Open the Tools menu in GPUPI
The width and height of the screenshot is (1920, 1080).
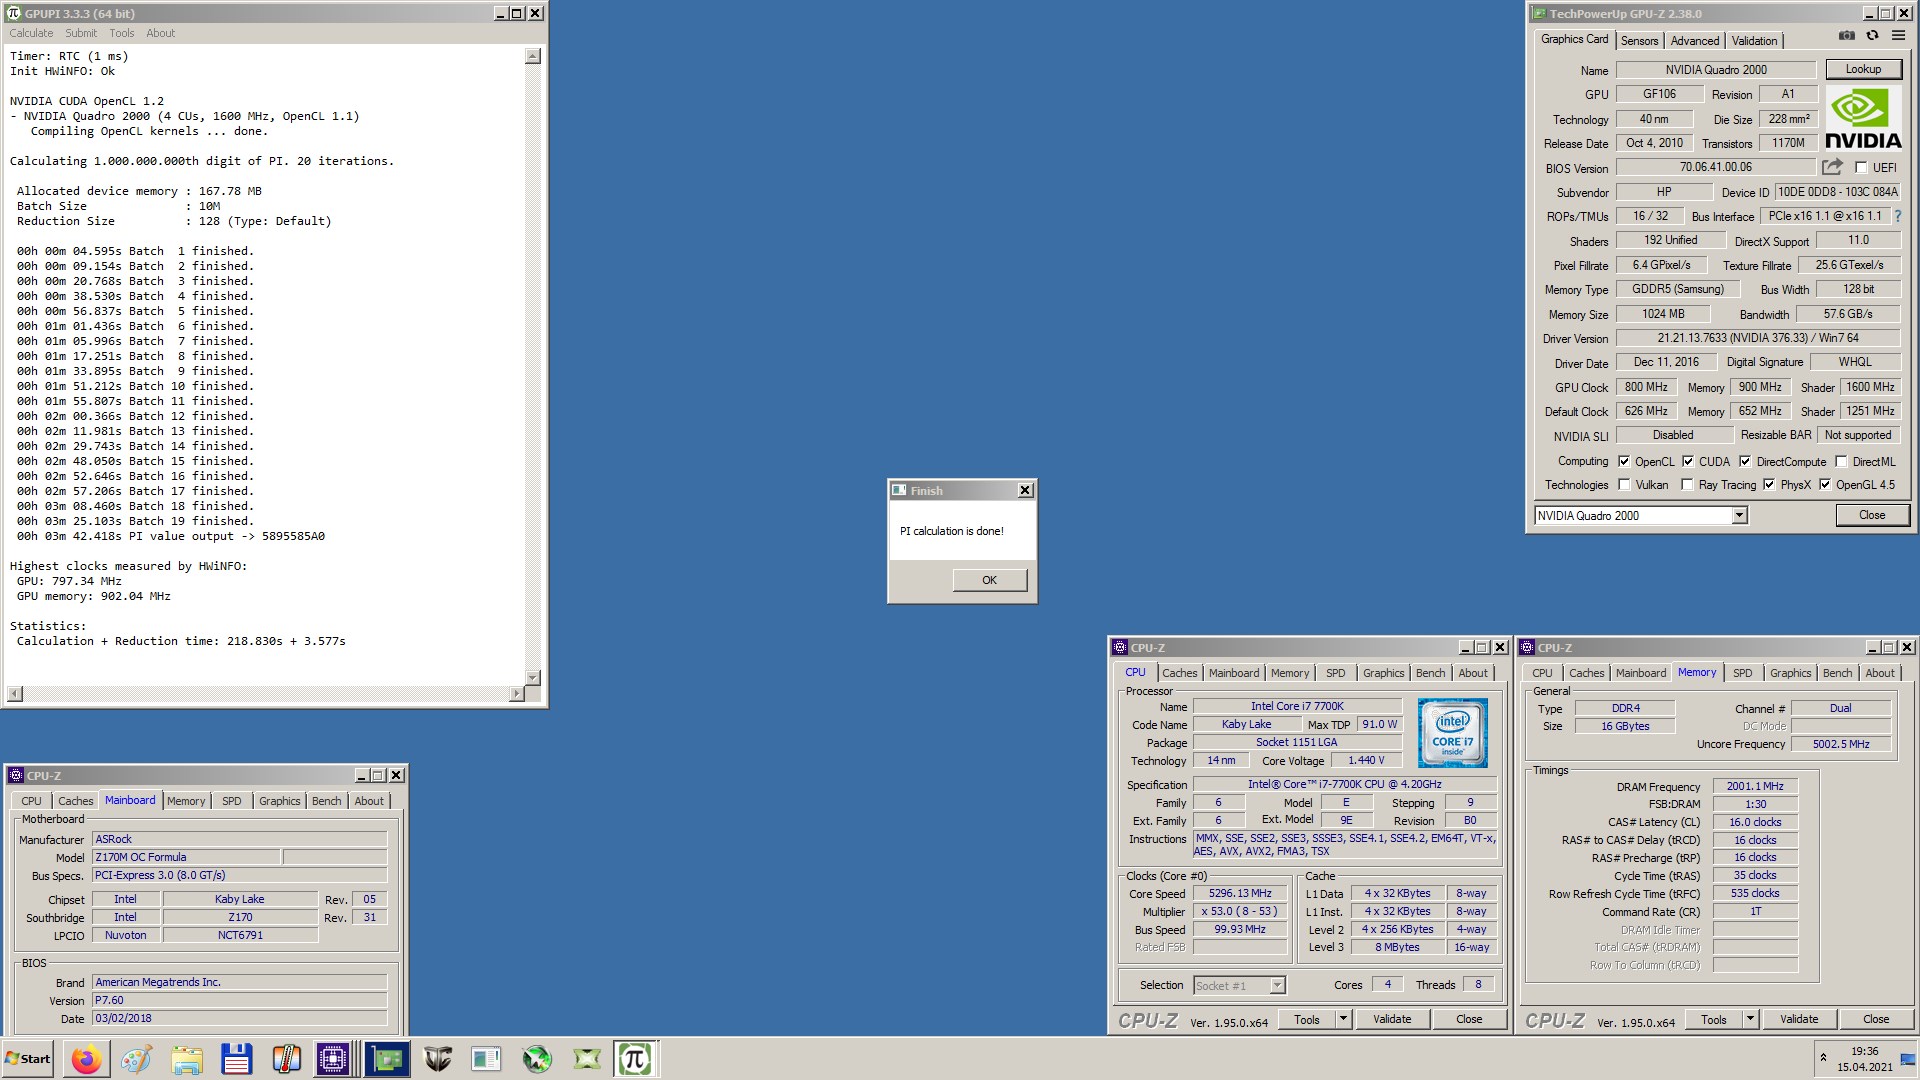(x=122, y=33)
